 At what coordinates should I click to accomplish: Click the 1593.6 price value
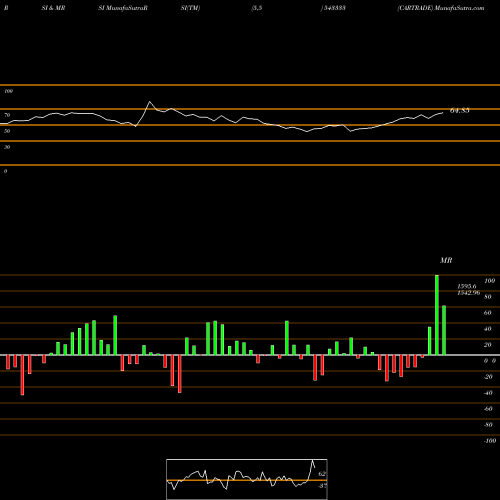(467, 286)
